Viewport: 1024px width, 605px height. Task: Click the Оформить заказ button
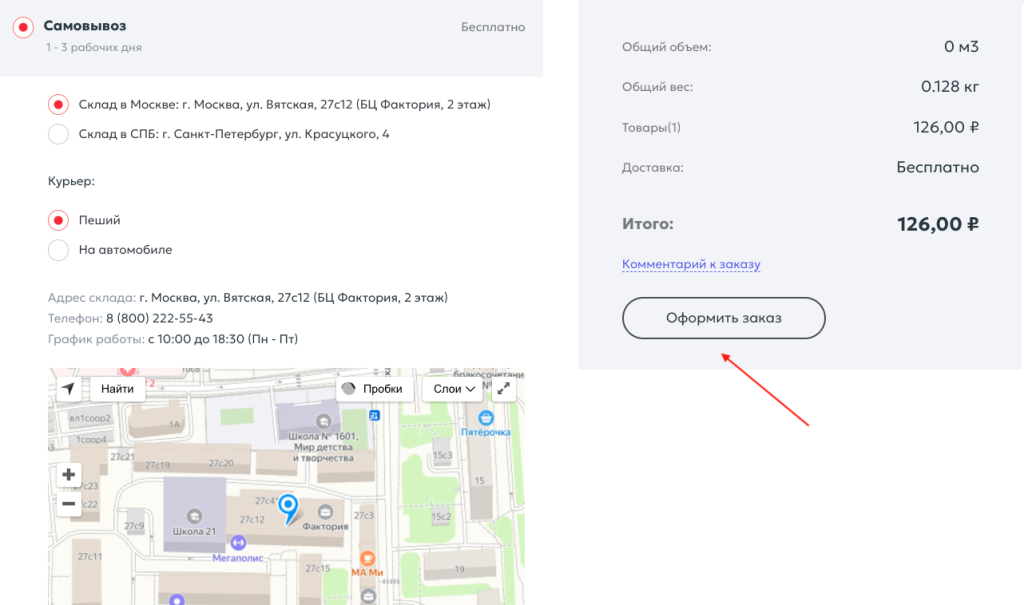[723, 318]
